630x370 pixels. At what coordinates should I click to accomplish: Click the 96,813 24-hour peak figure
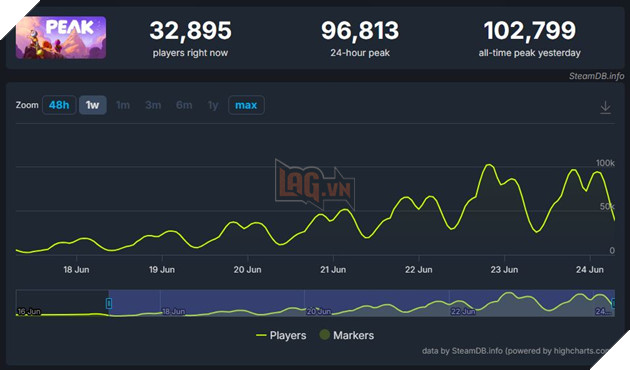(x=360, y=31)
